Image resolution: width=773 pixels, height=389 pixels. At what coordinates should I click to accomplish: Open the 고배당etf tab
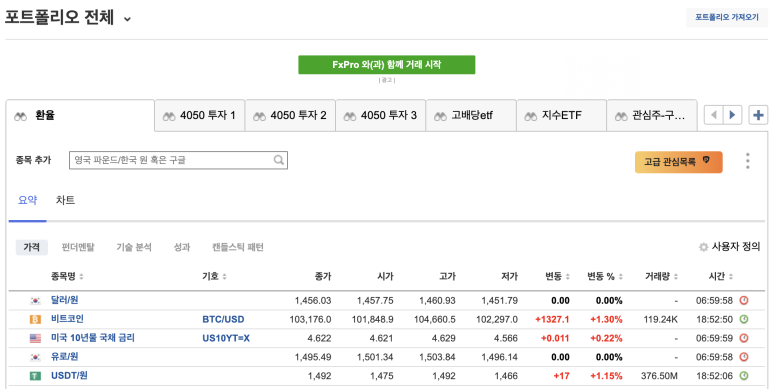471,116
